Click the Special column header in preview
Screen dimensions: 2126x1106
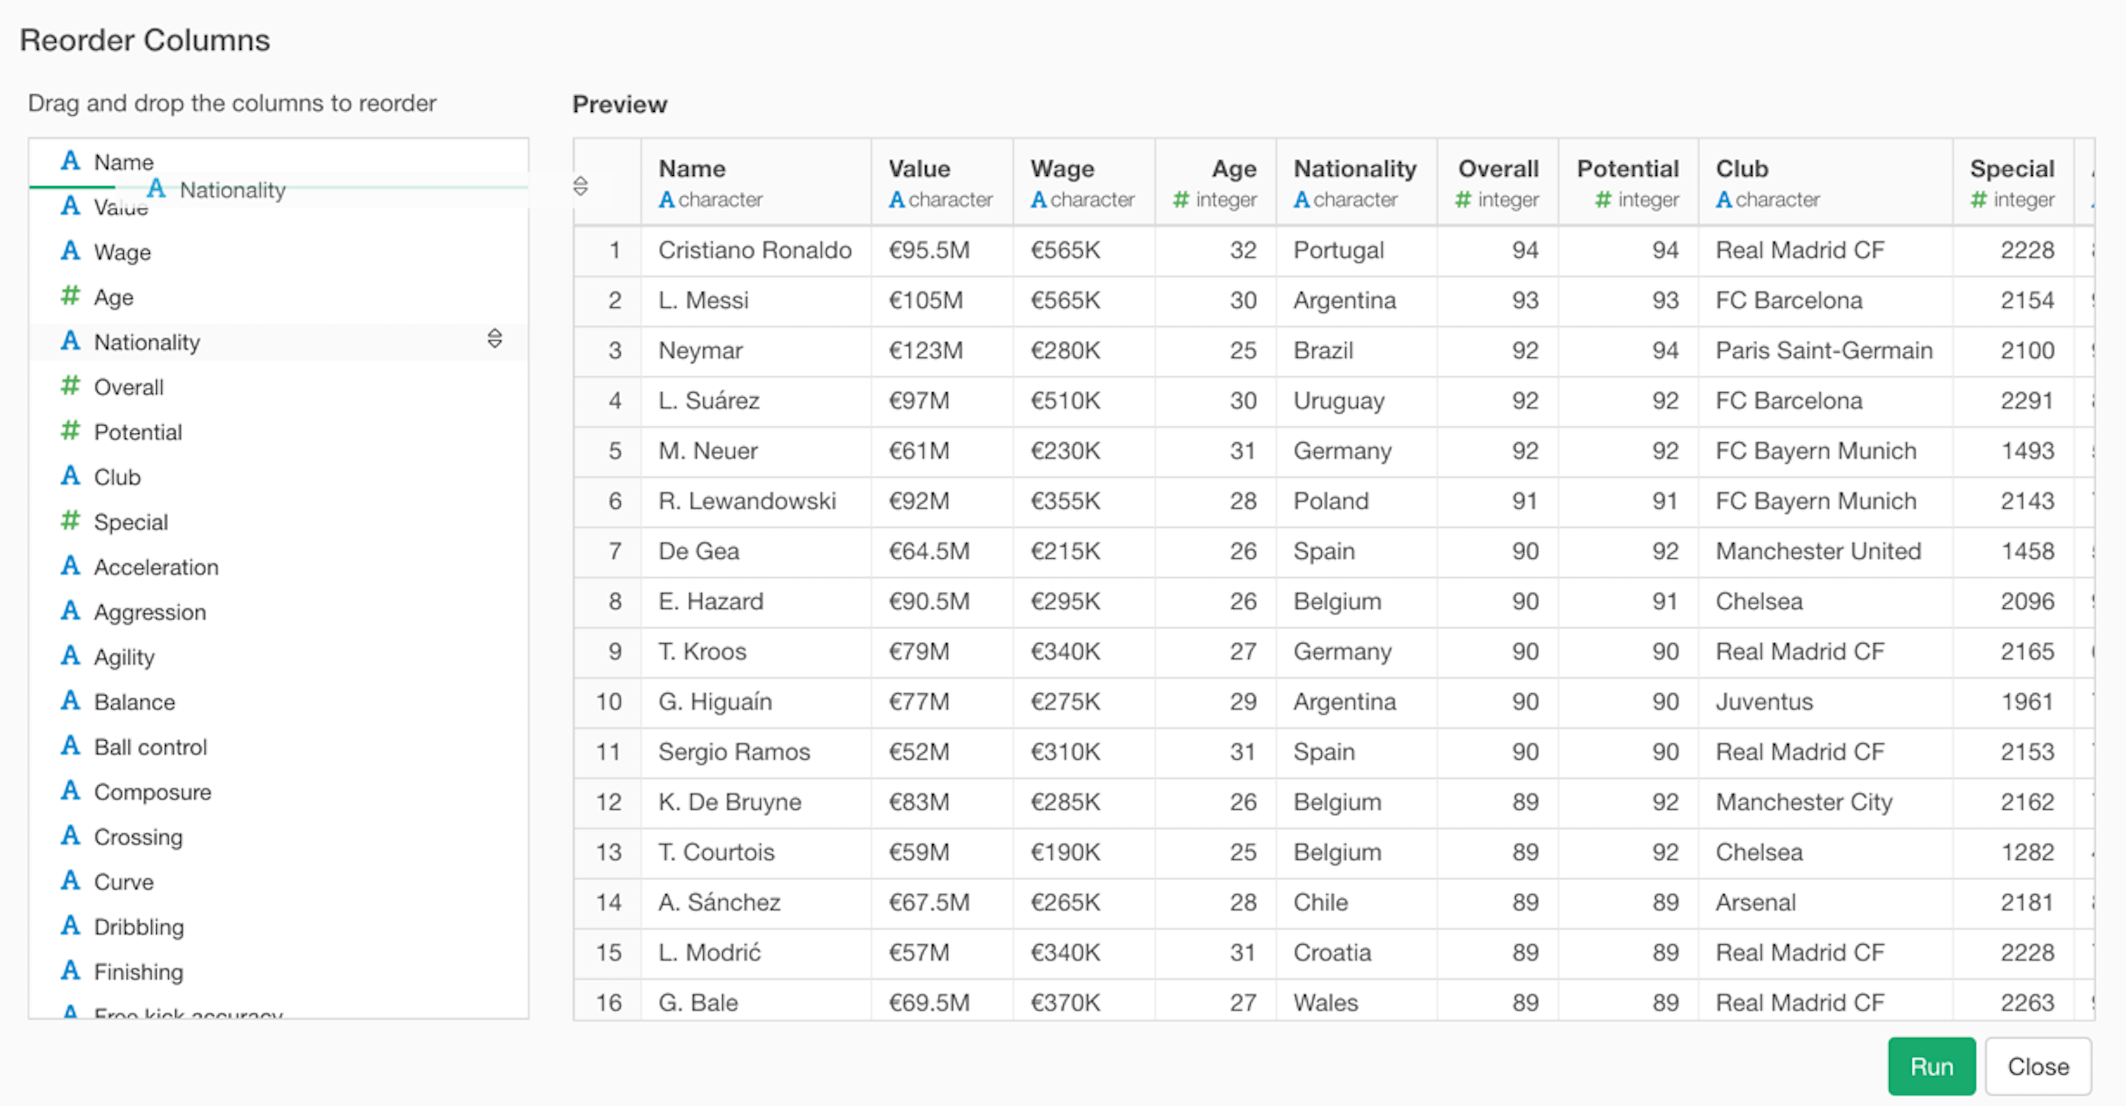[x=2013, y=182]
